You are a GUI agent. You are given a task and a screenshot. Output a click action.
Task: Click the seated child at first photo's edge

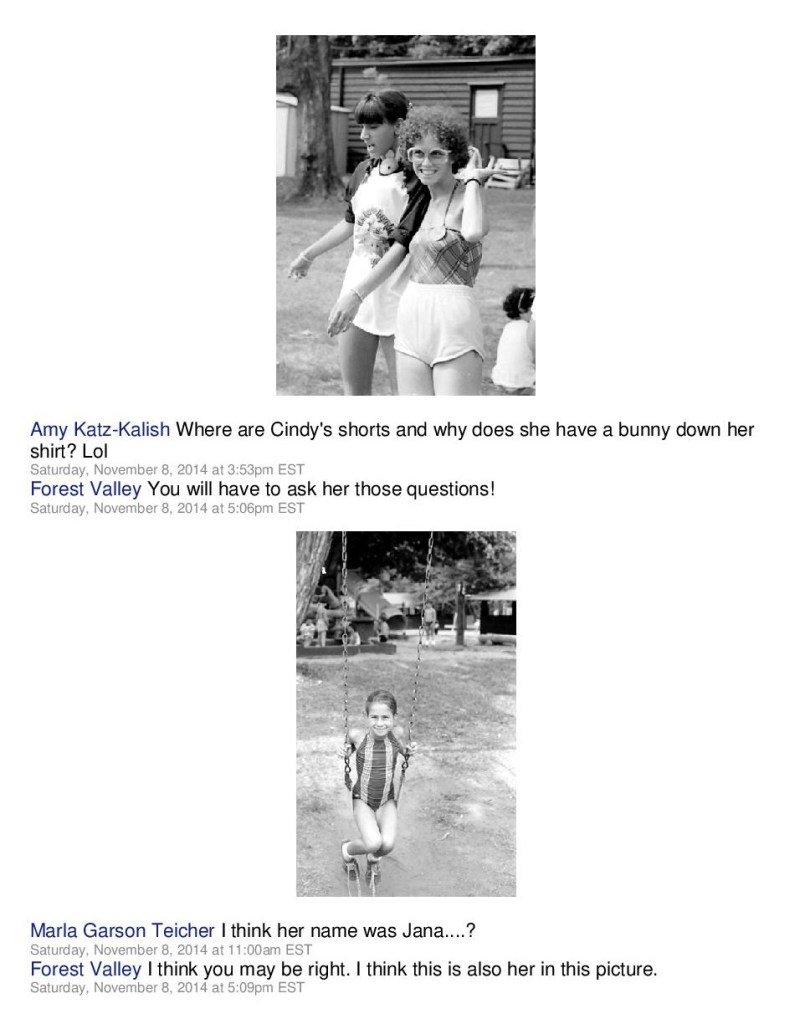[x=514, y=340]
